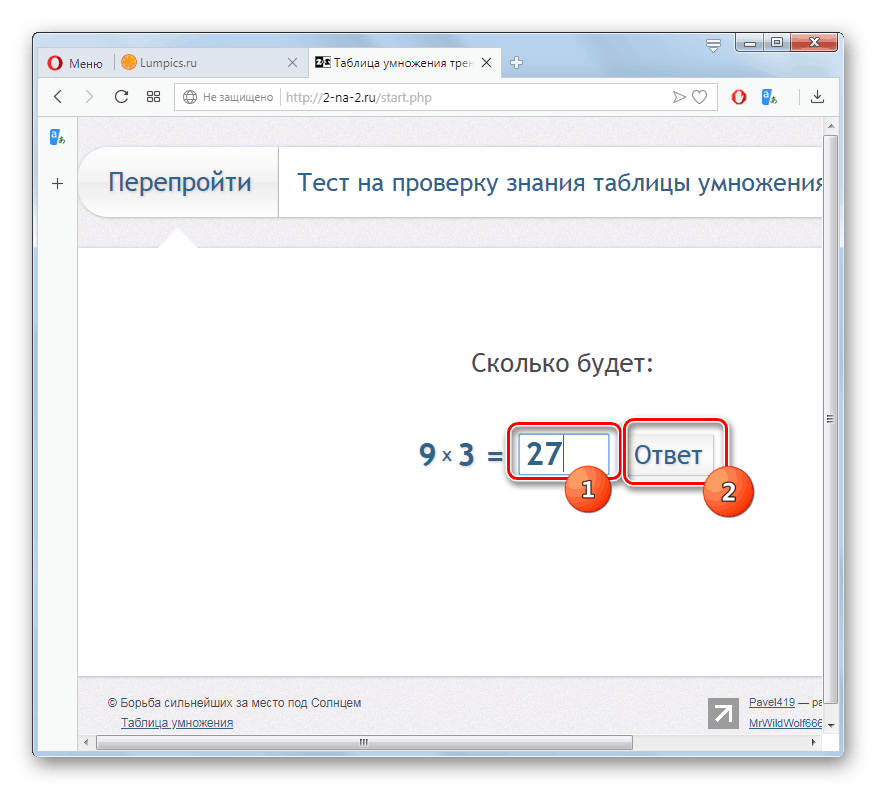Open the Таблица умножения footer link
This screenshot has height=790, width=877.
click(x=177, y=722)
